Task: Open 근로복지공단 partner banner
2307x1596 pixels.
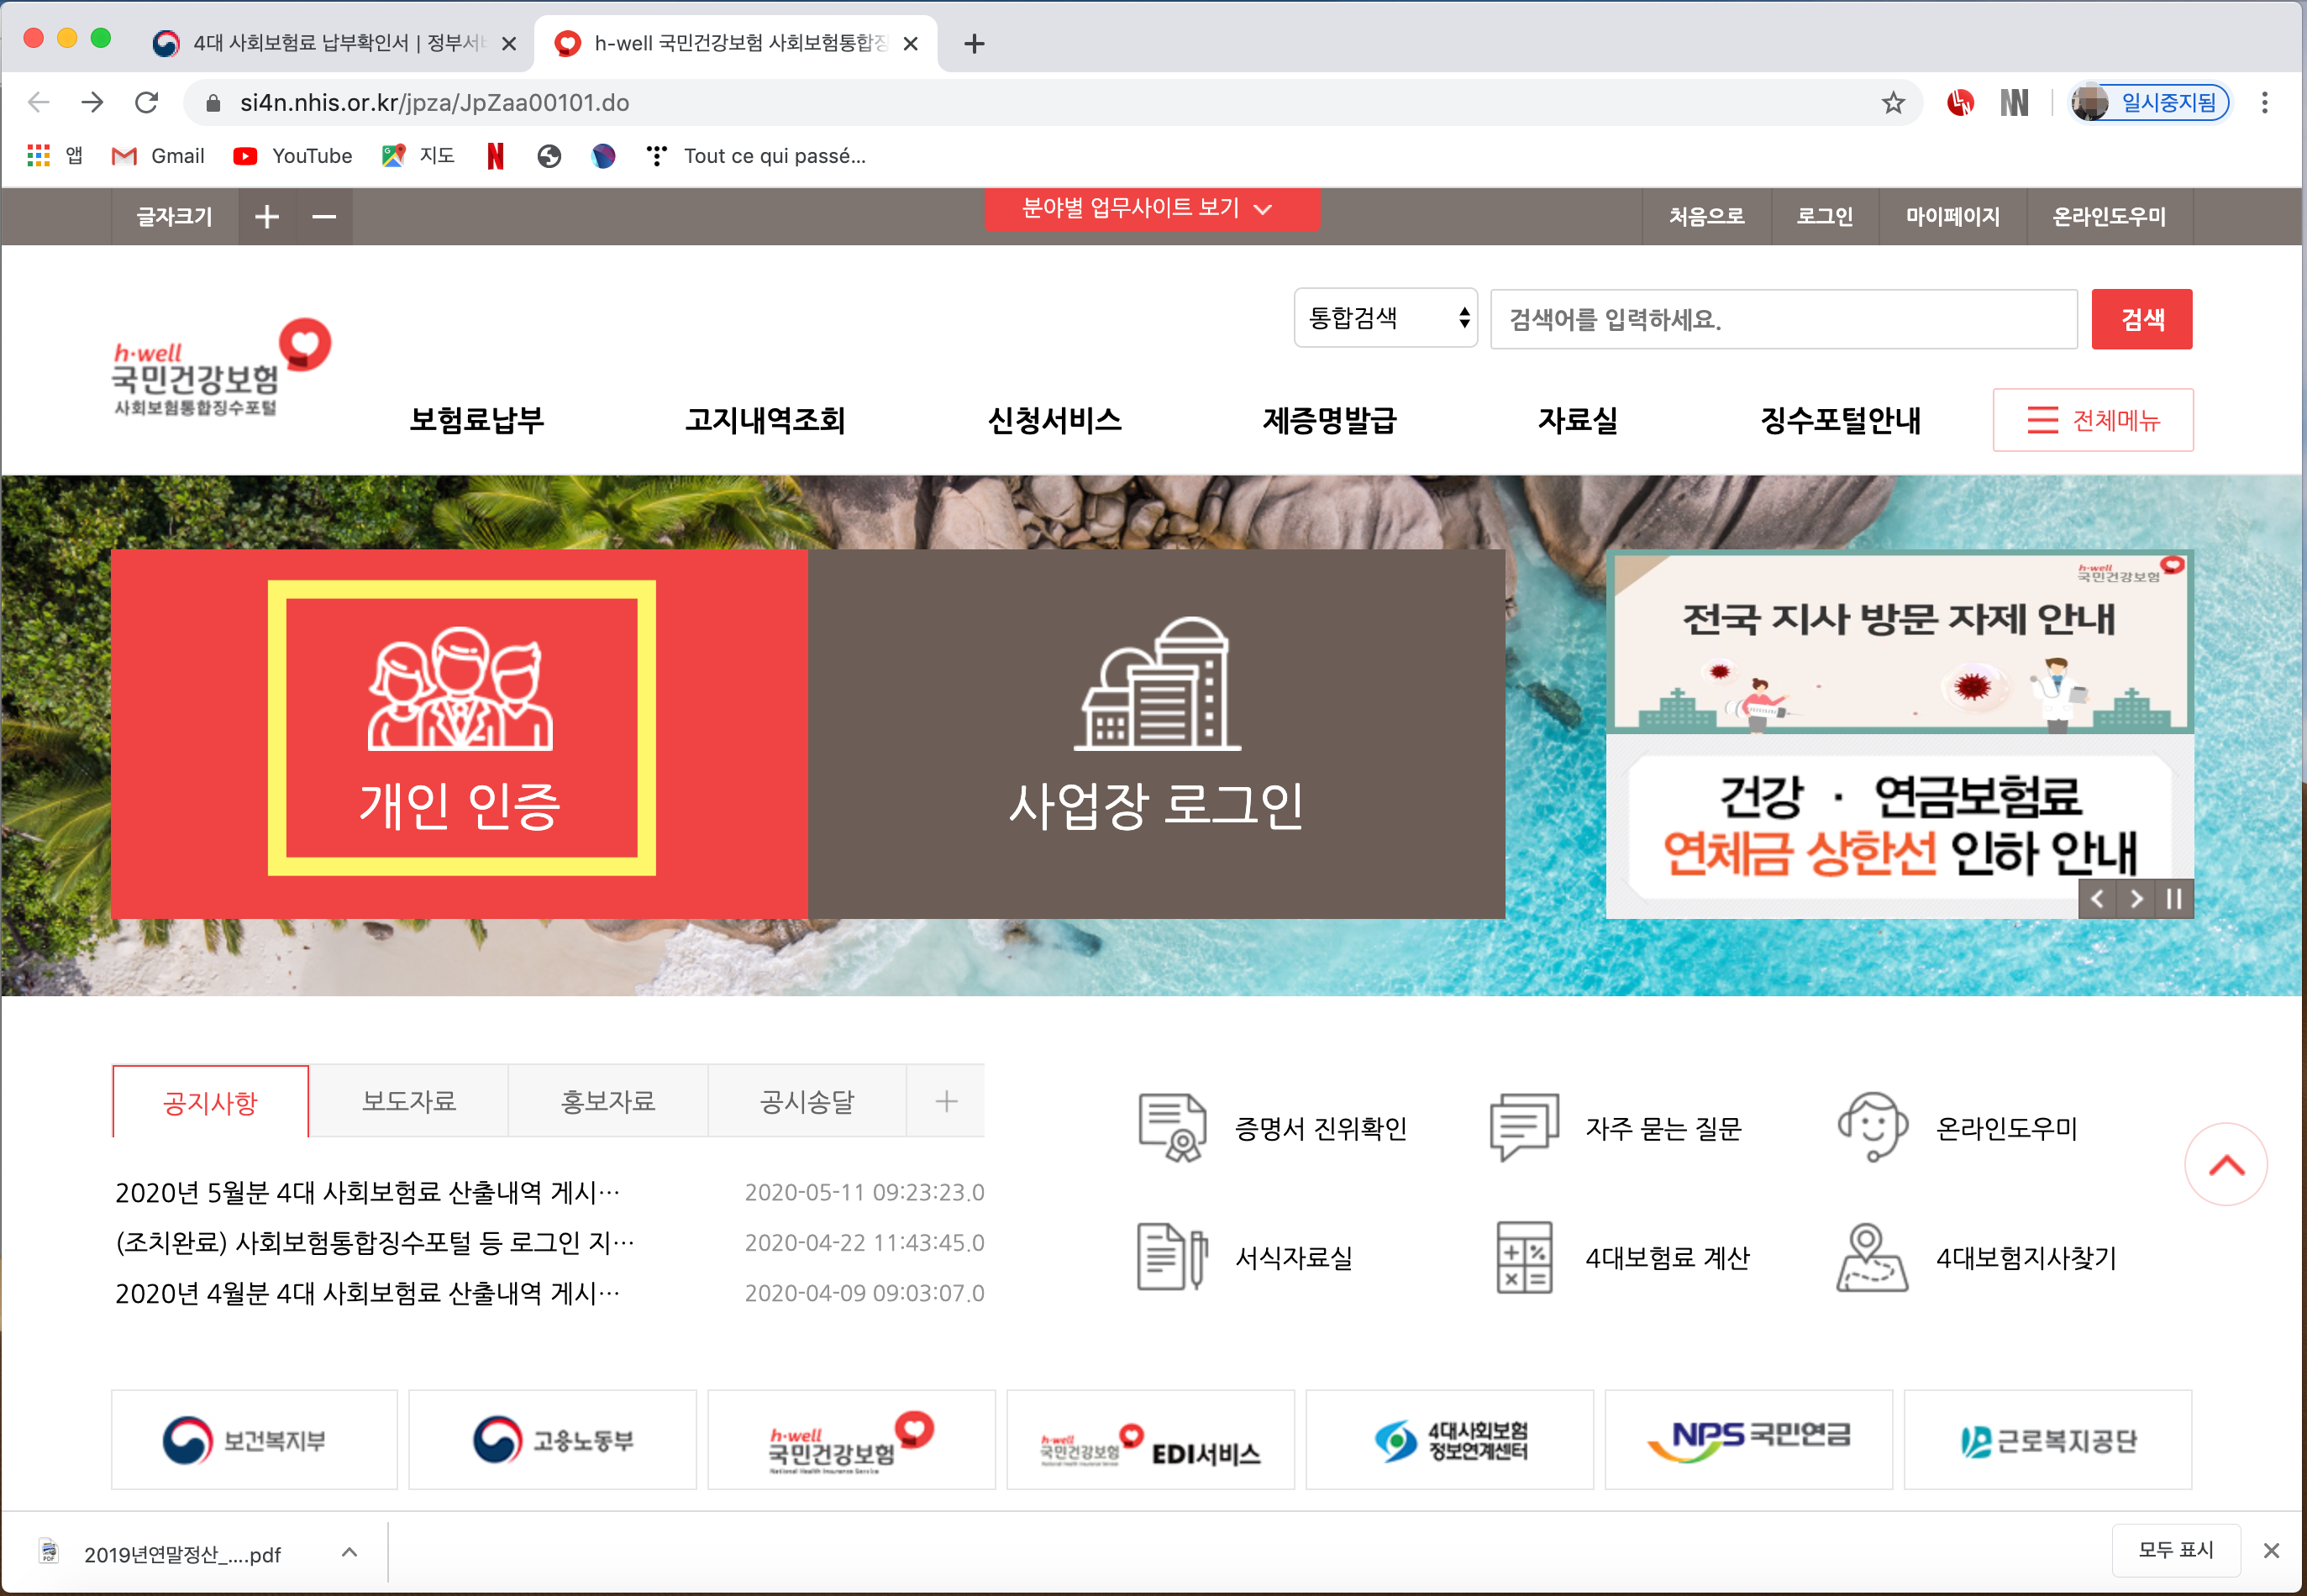Action: (x=2048, y=1440)
